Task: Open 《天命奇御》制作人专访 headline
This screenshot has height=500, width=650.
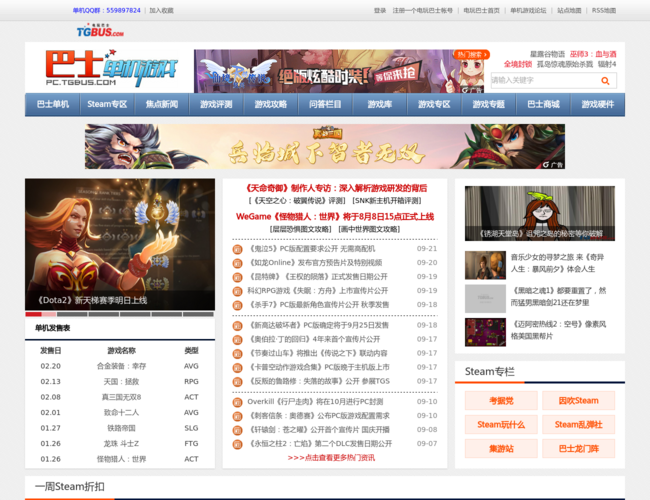Action: (336, 188)
